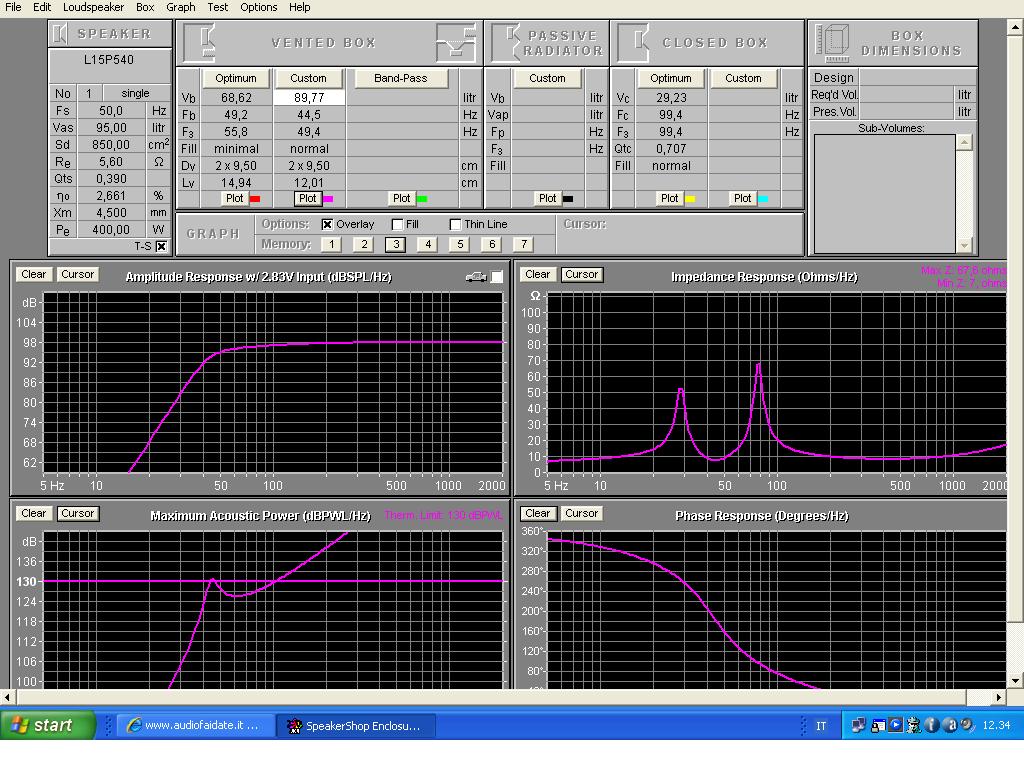Plot the green Band-Pass curve
Viewport: 1024px width, 768px height.
[x=402, y=199]
